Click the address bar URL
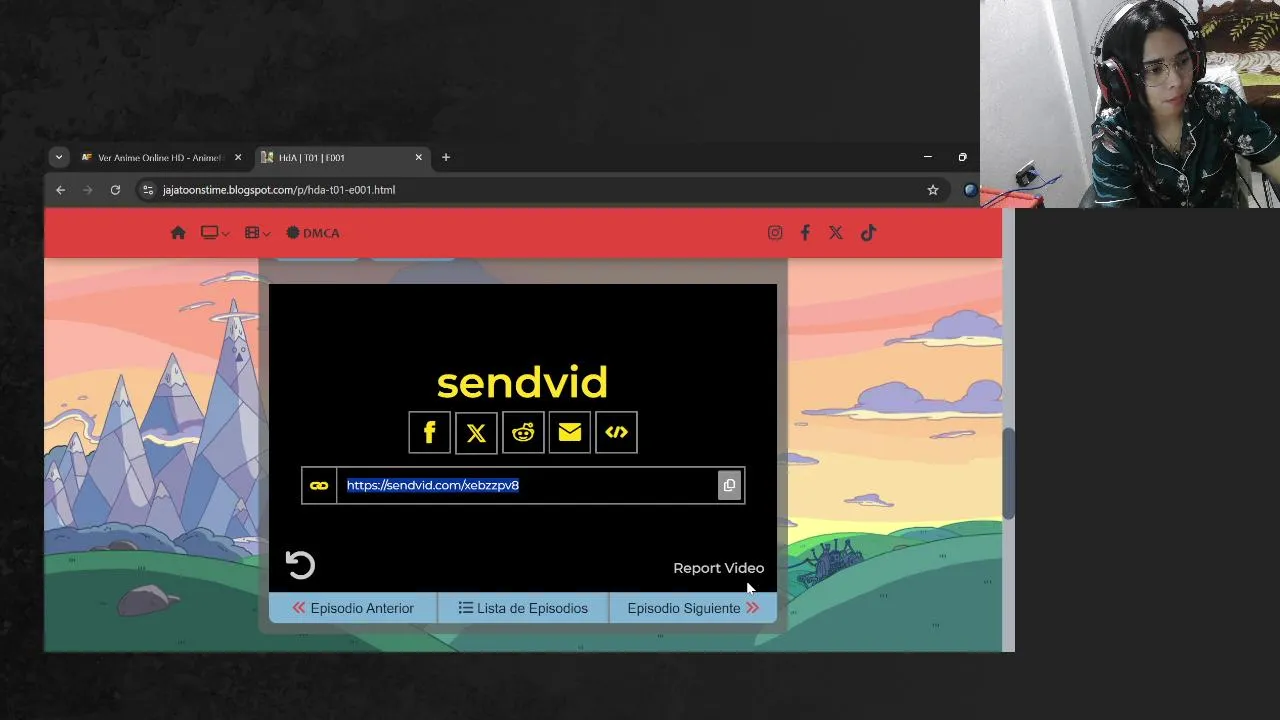Screen dimensions: 1280x720 (279, 190)
